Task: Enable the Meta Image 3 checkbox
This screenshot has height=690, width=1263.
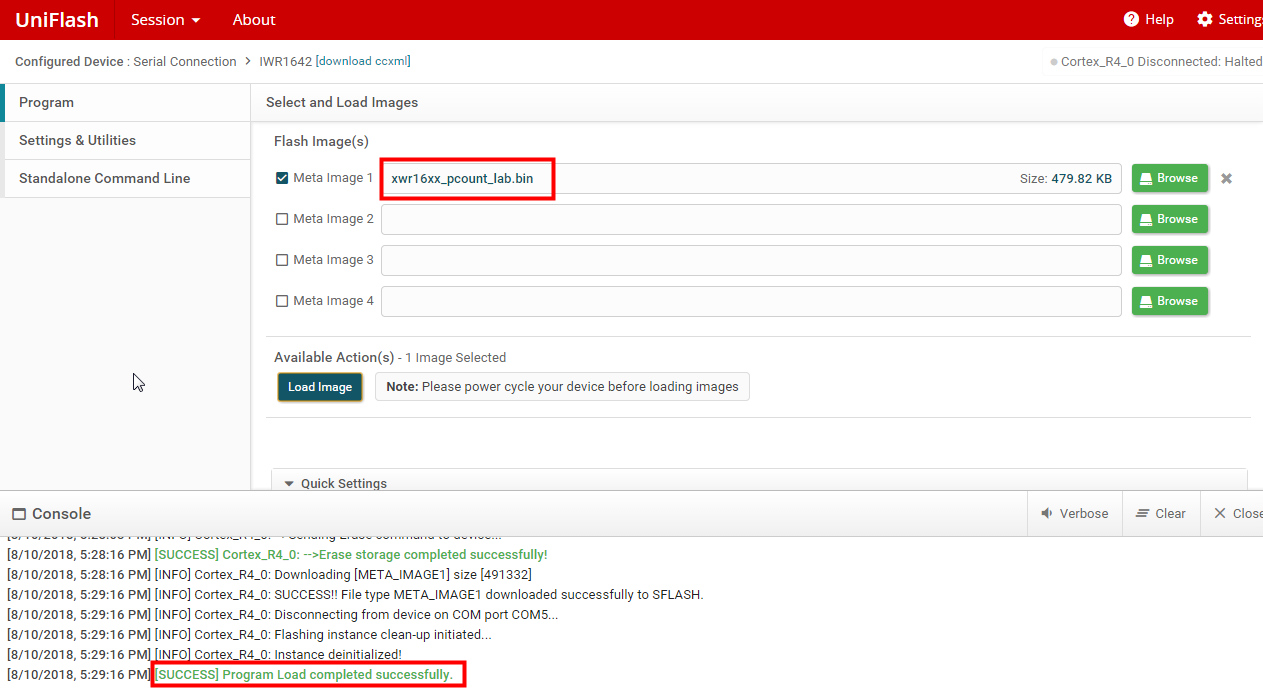Action: point(282,260)
